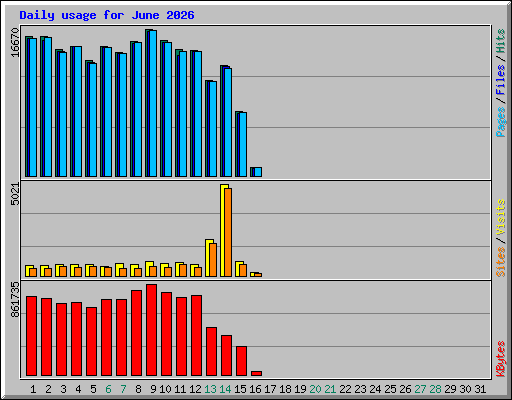Click the 861735 axis value label

tap(15, 300)
